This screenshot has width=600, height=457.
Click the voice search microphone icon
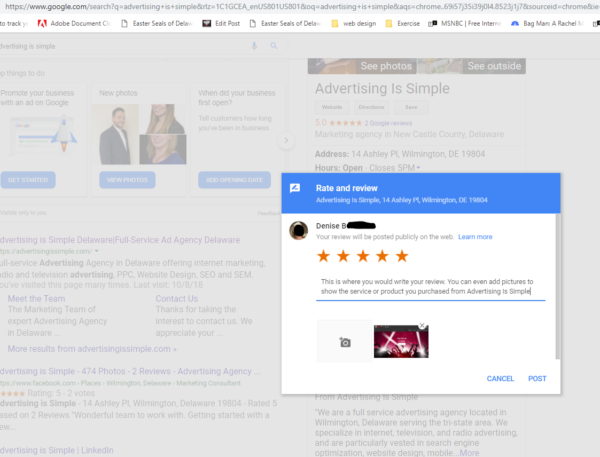(254, 46)
